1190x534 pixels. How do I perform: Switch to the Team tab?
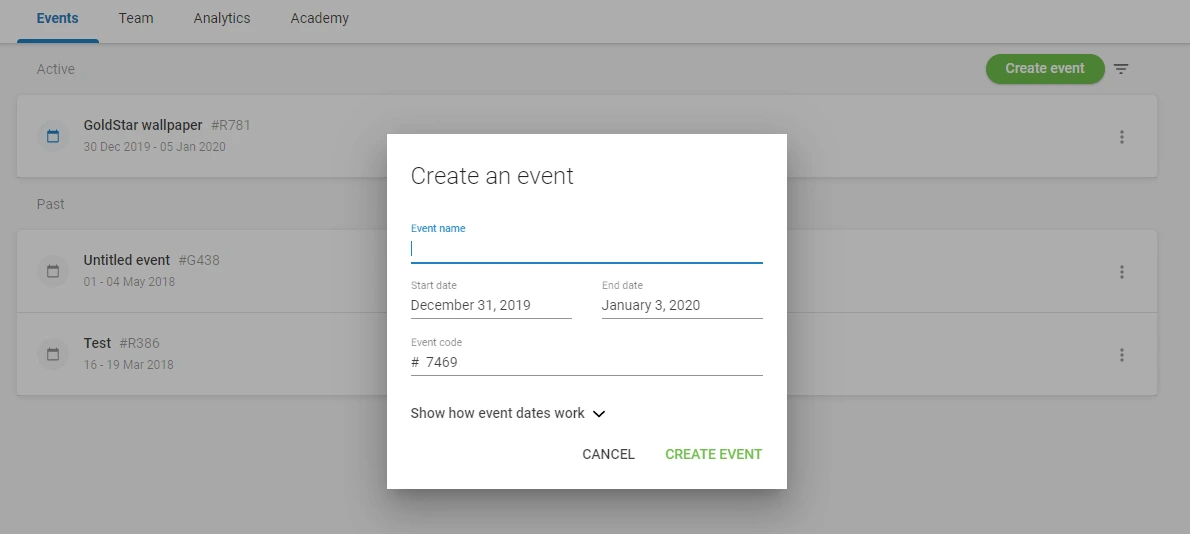[136, 18]
